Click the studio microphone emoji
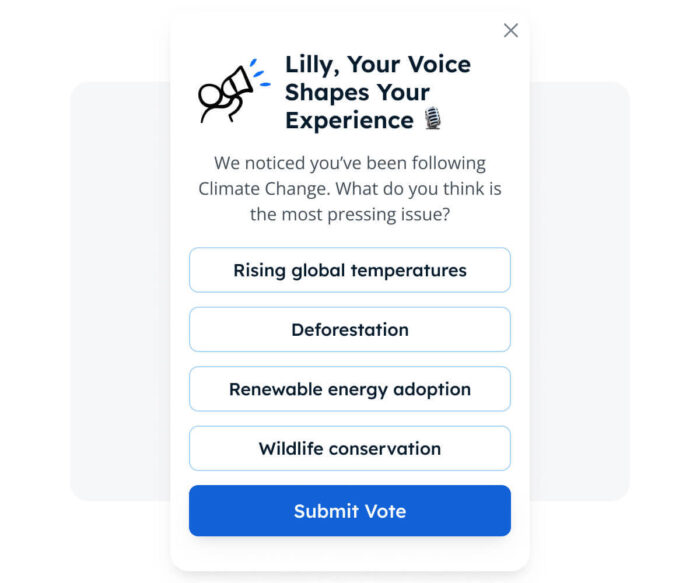700x583 pixels. tap(433, 120)
